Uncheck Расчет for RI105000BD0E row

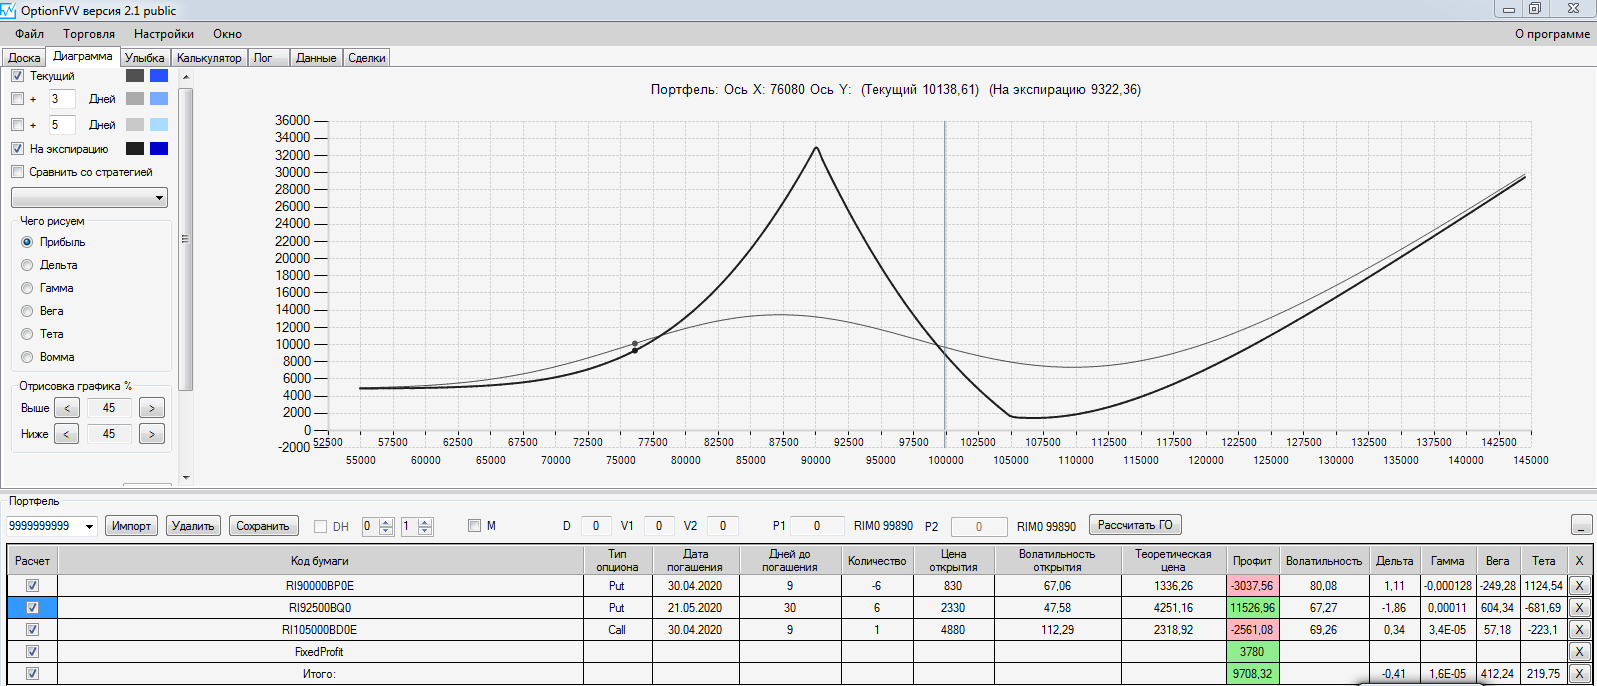(x=32, y=630)
